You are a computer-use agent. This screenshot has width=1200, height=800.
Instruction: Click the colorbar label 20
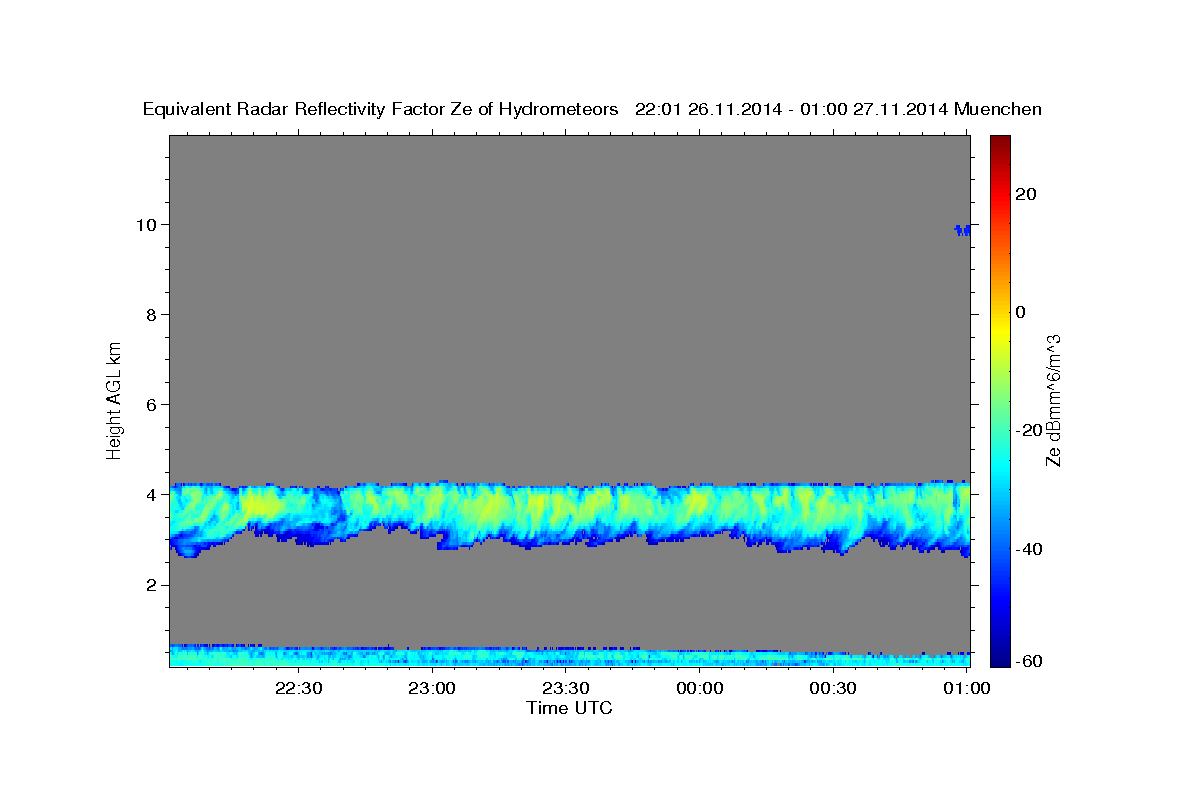click(x=1027, y=194)
